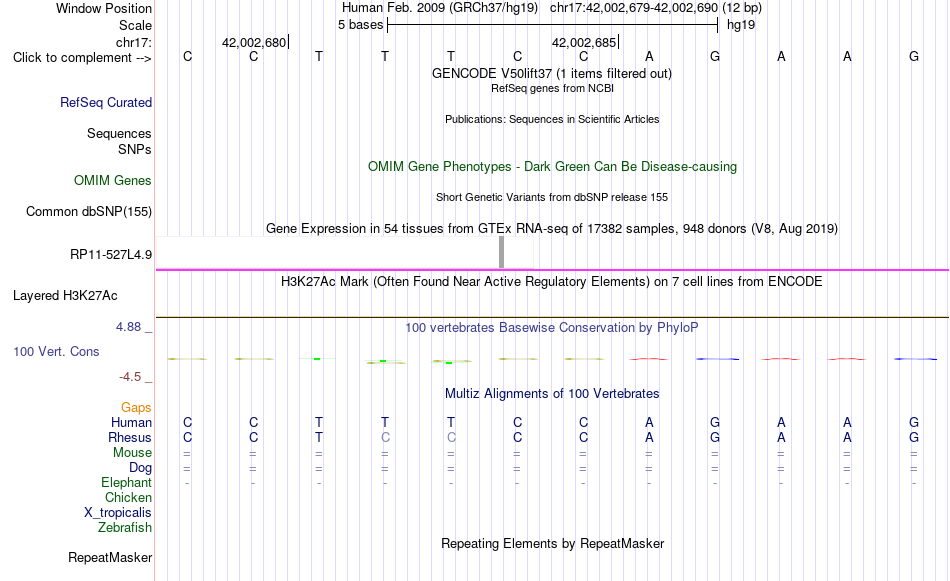Click the Human species label
The height and width of the screenshot is (581, 950).
pos(131,422)
